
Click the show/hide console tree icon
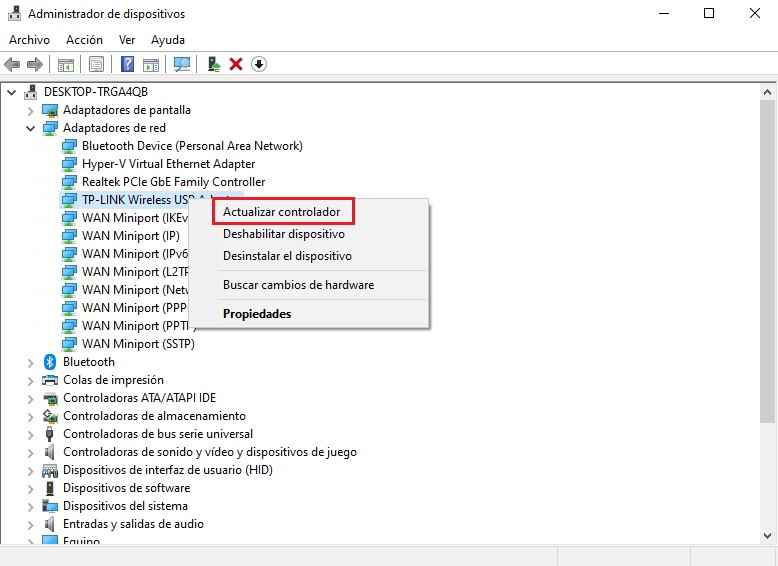(65, 64)
